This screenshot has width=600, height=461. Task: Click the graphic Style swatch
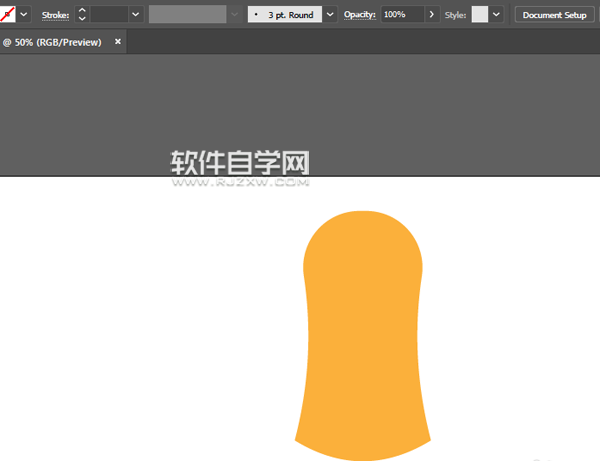(480, 15)
